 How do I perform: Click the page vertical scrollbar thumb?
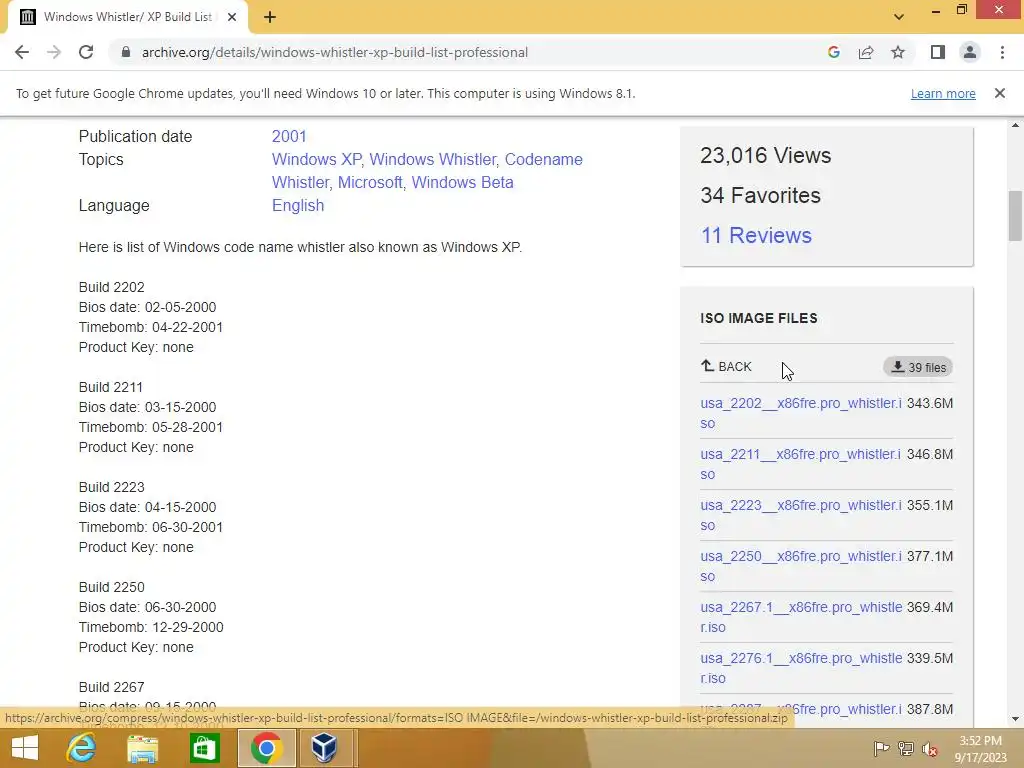pyautogui.click(x=1015, y=216)
